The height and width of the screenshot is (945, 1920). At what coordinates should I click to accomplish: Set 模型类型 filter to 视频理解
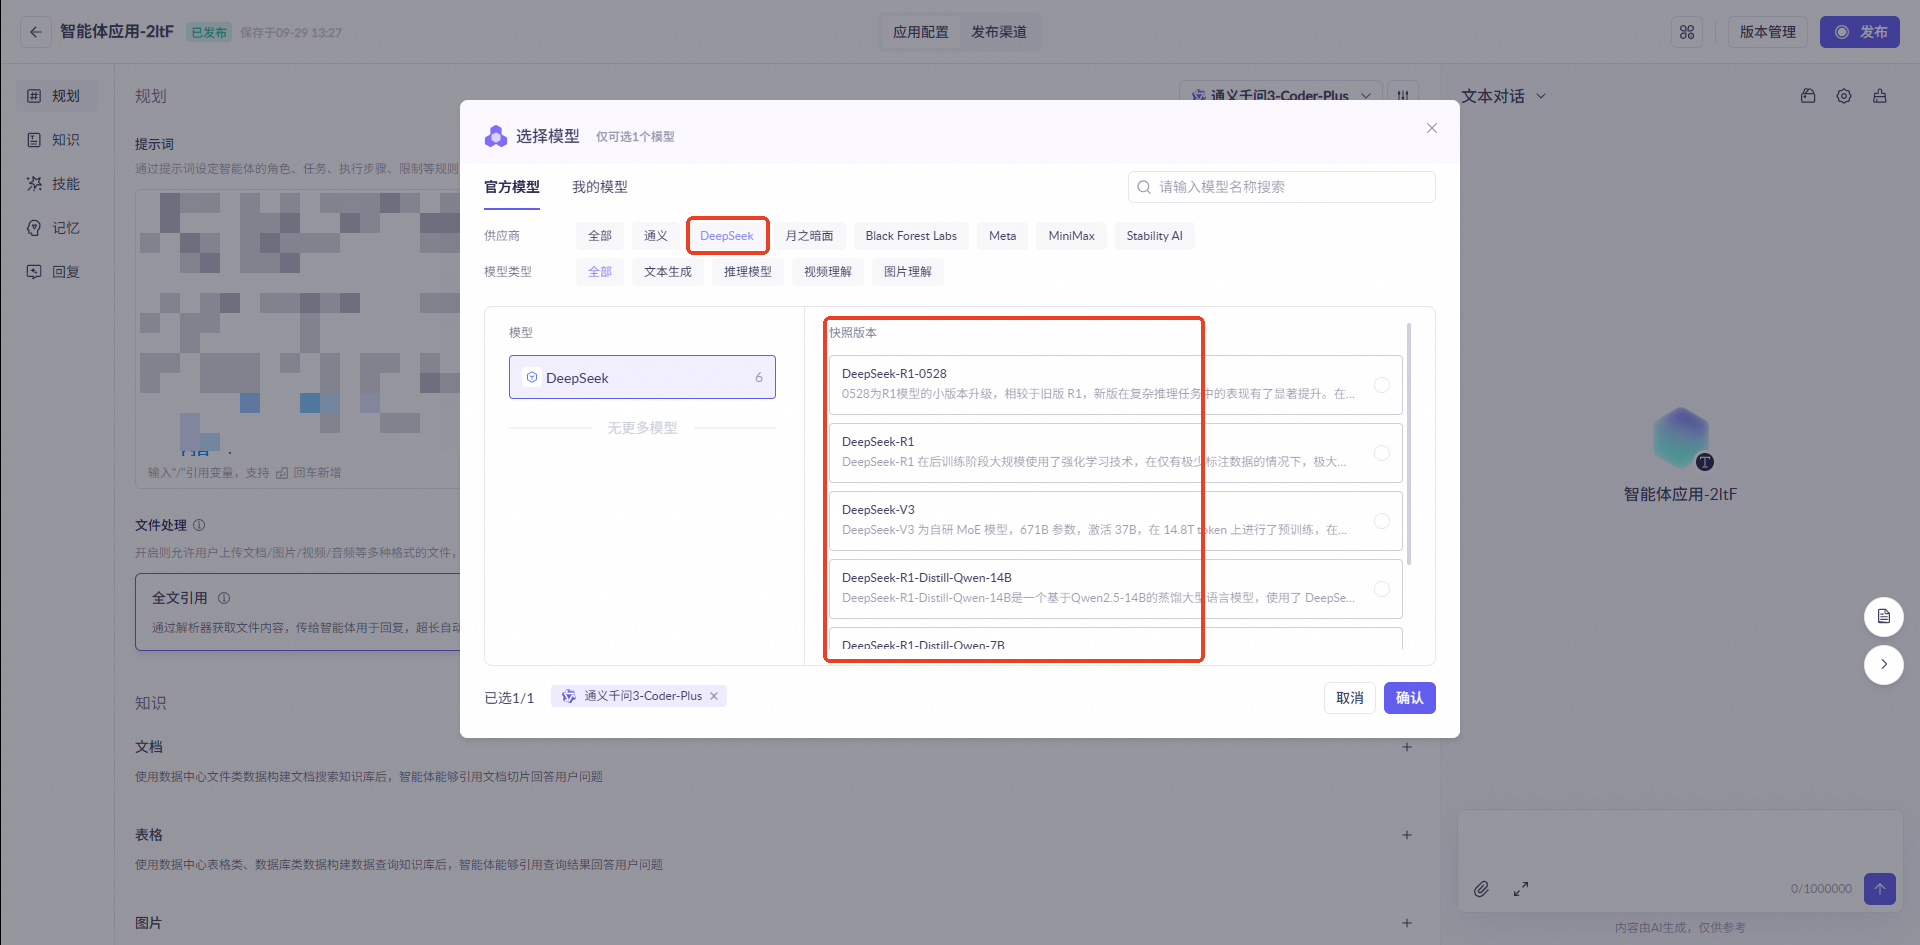coord(828,272)
